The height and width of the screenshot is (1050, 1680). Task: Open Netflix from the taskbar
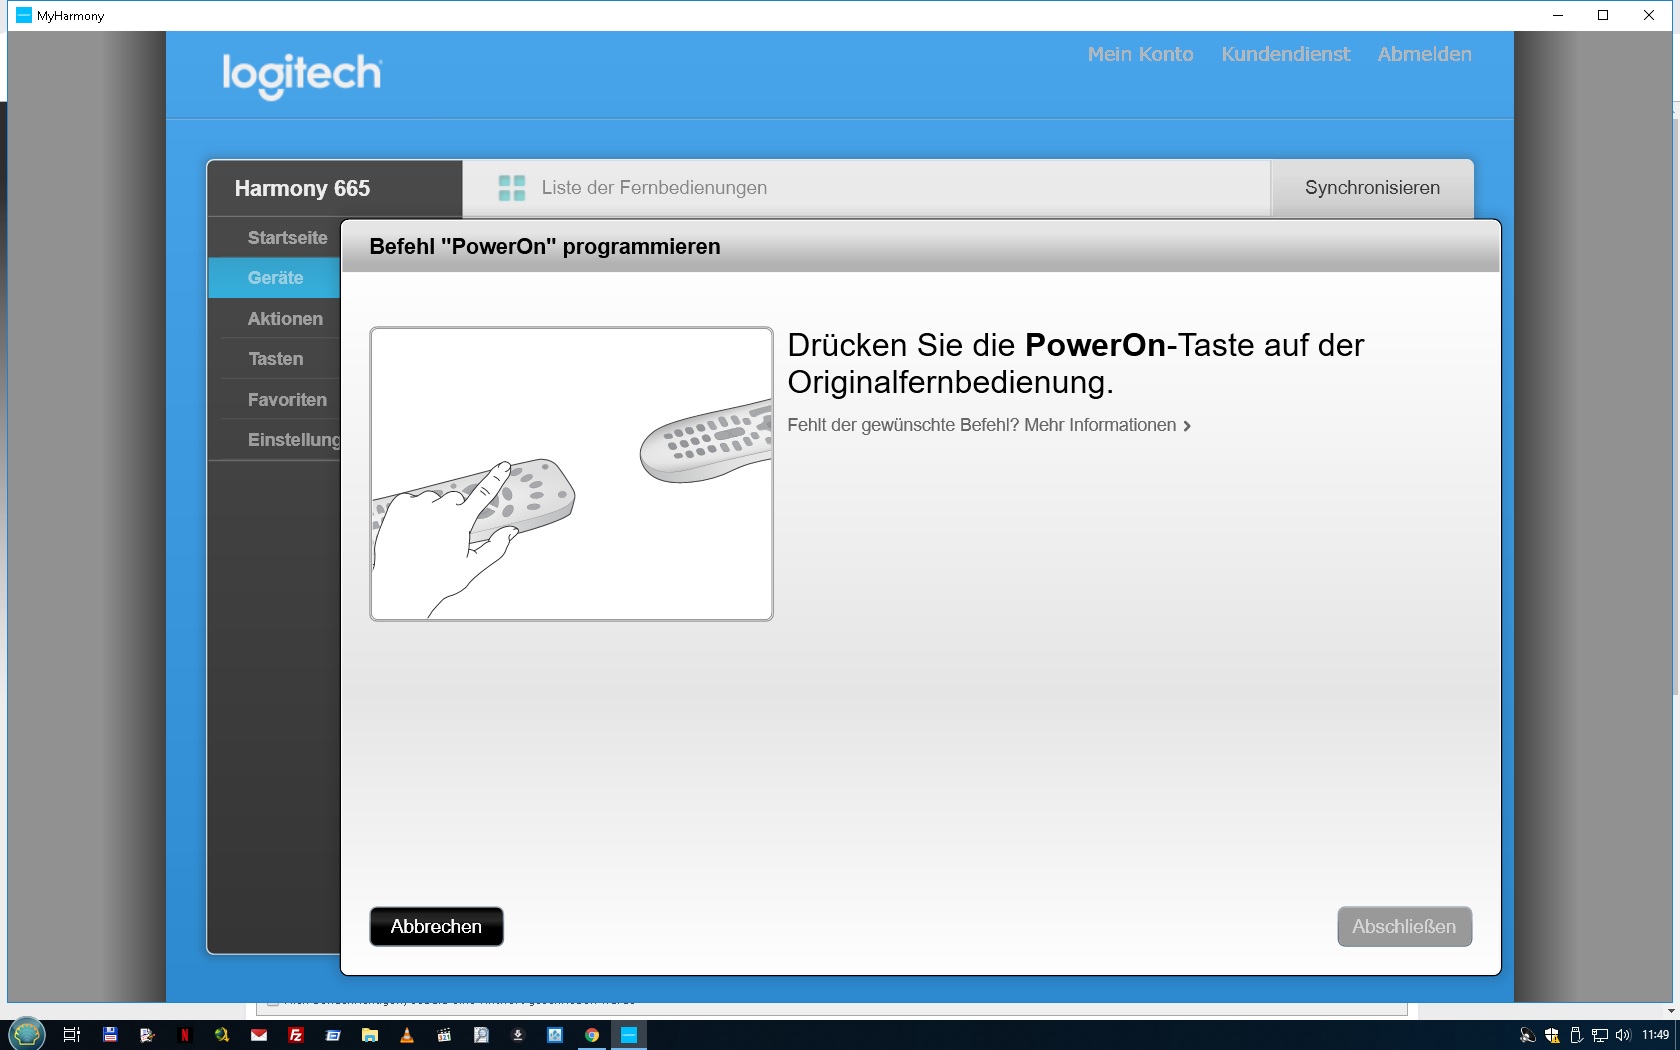click(x=184, y=1035)
